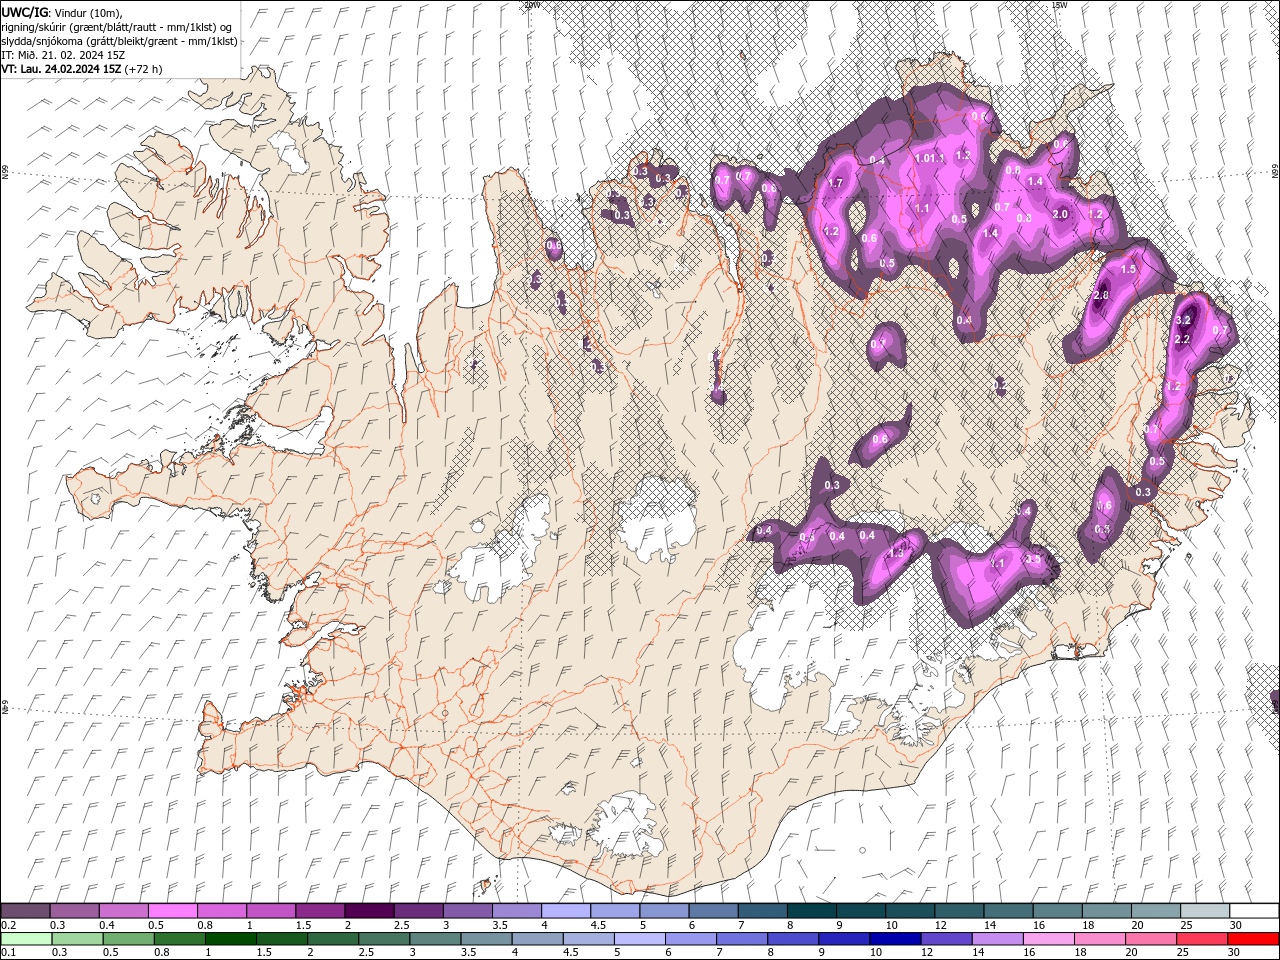Viewport: 1280px width, 960px height.
Task: Select initial time 'IT: Mið. 21. 02. 2024 15Z'
Action: click(x=62, y=55)
